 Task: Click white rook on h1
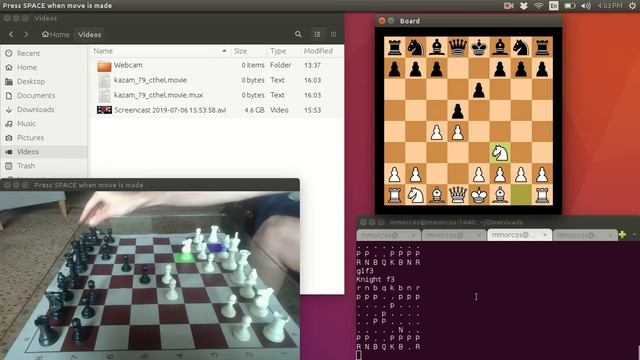(542, 195)
